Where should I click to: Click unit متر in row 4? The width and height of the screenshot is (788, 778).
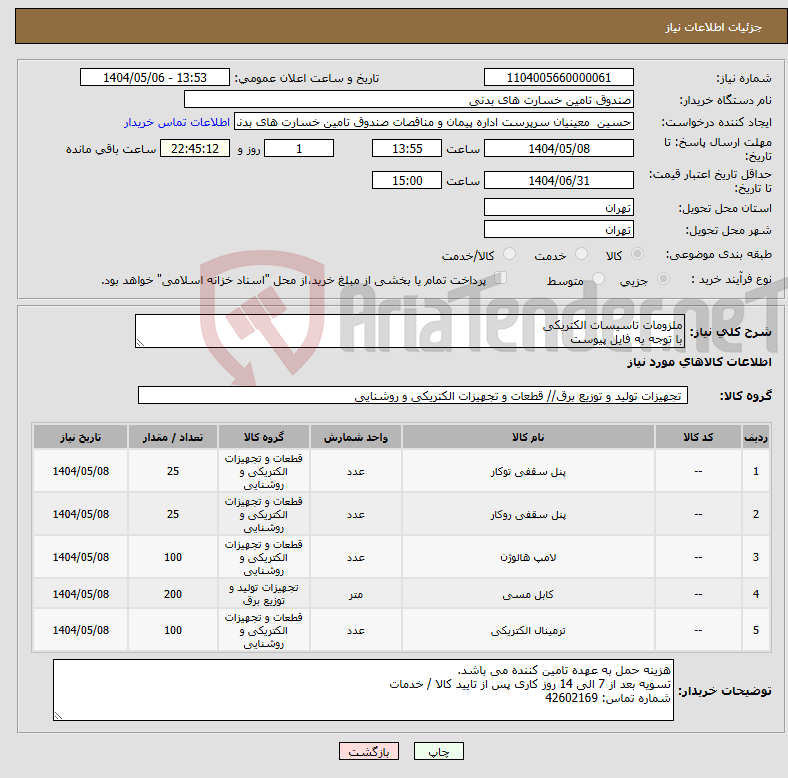coord(356,594)
